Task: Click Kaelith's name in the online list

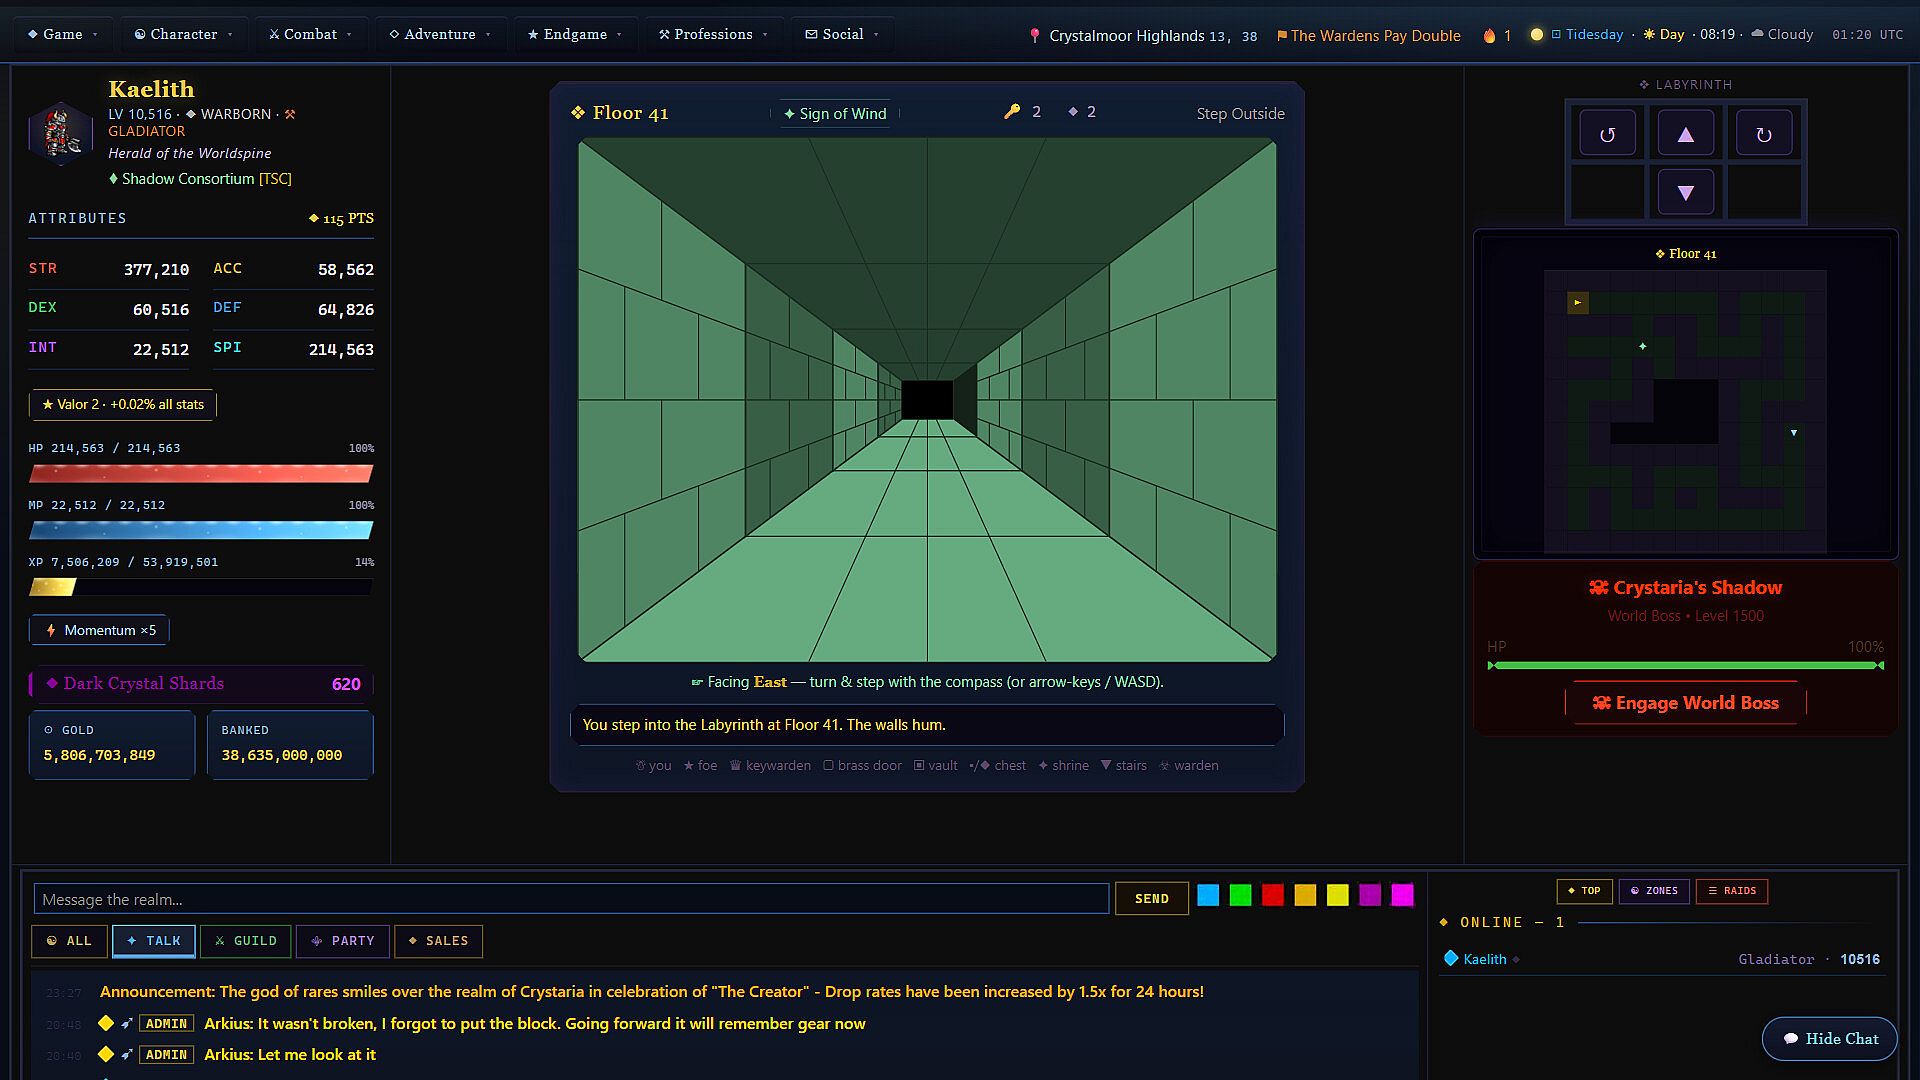Action: click(1484, 959)
